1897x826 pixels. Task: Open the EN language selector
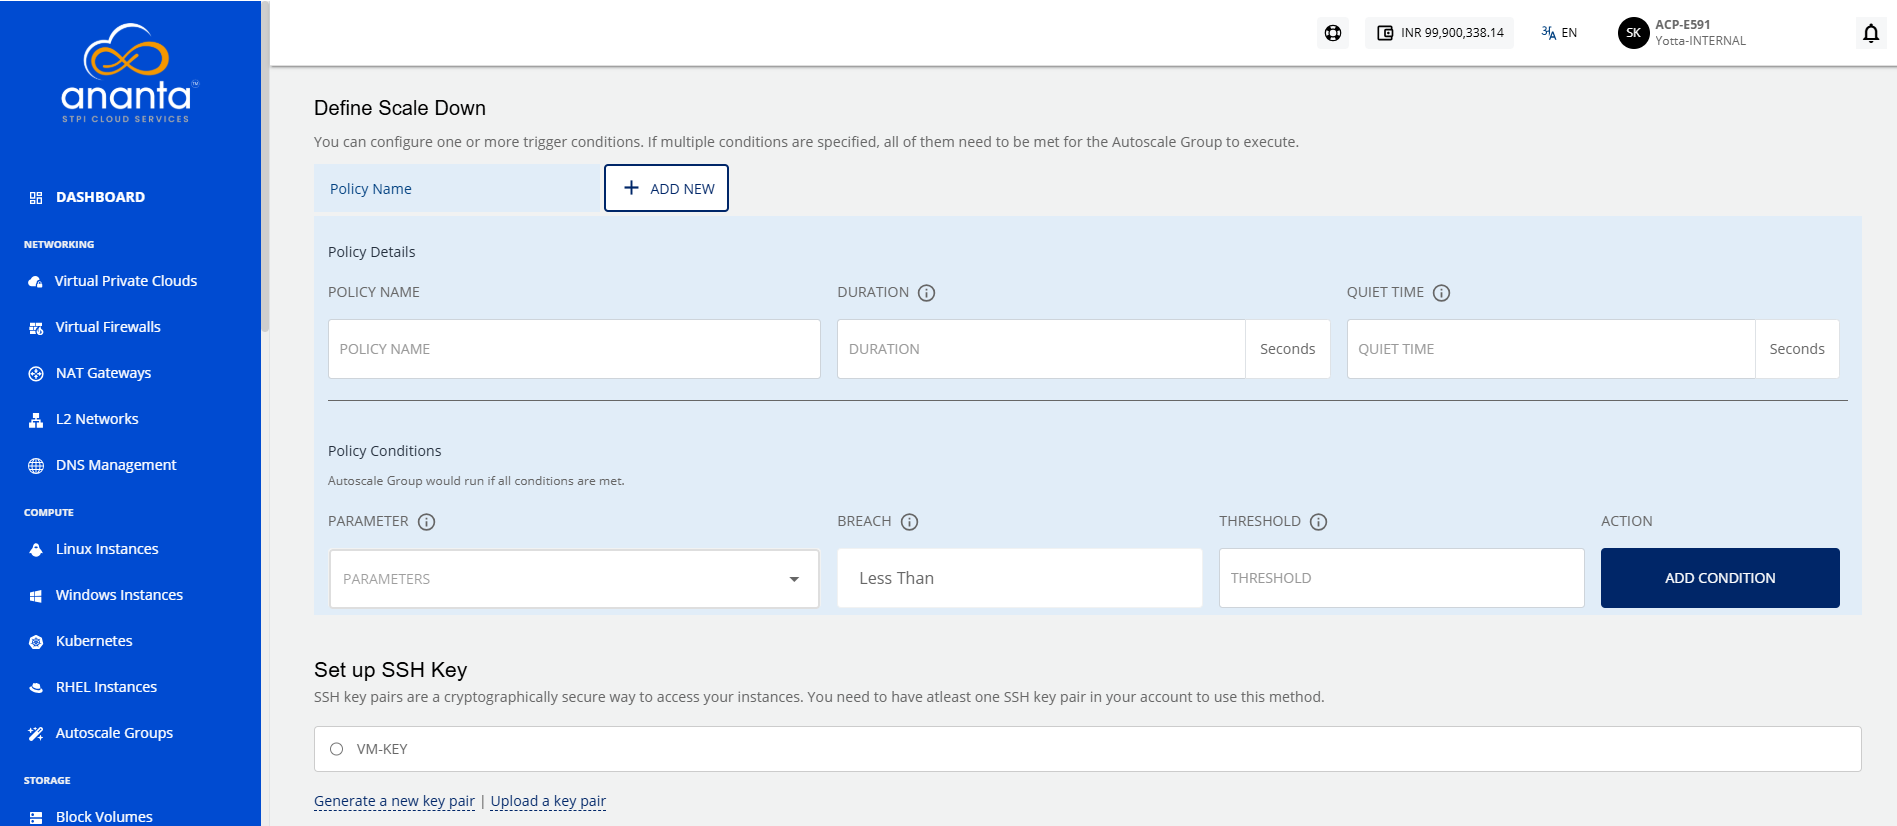(x=1559, y=33)
